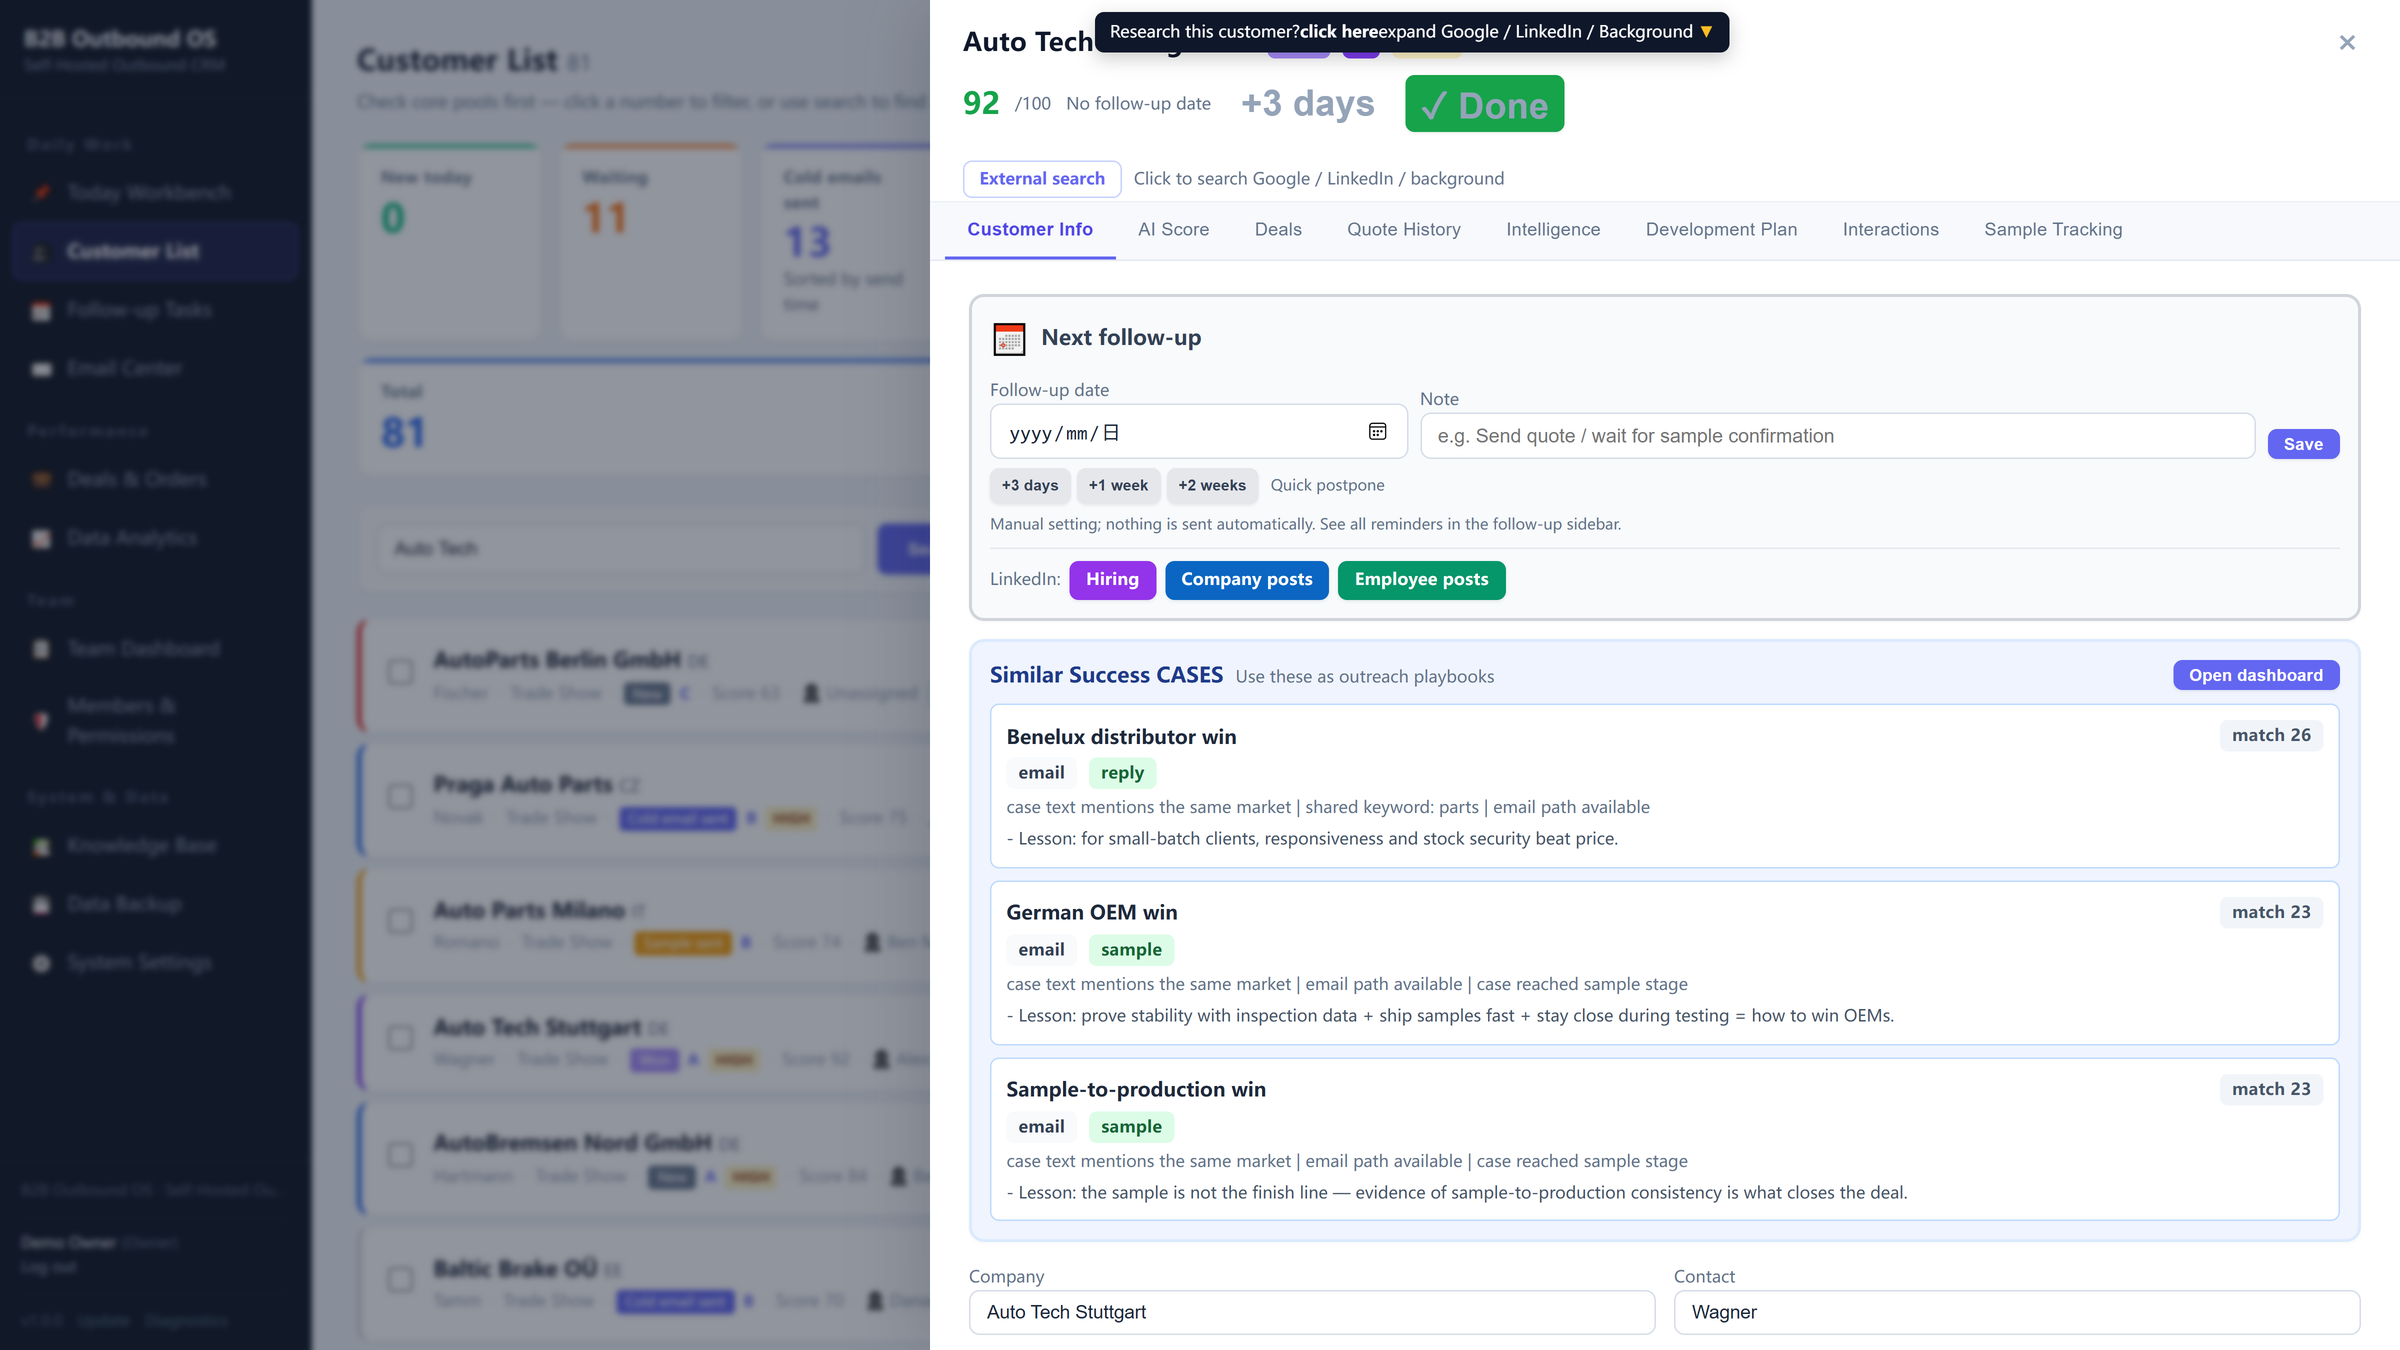Postpone follow-up by +2 weeks
2400x1350 pixels.
point(1212,485)
